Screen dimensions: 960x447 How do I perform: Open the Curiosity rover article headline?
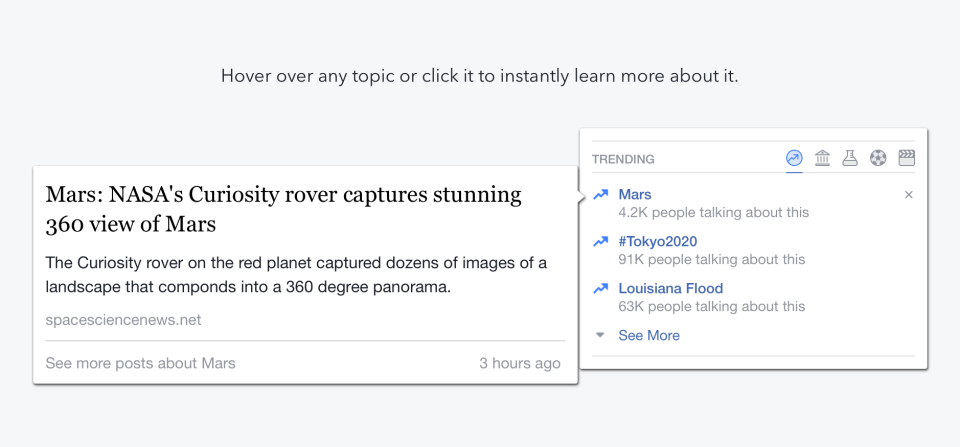click(283, 209)
